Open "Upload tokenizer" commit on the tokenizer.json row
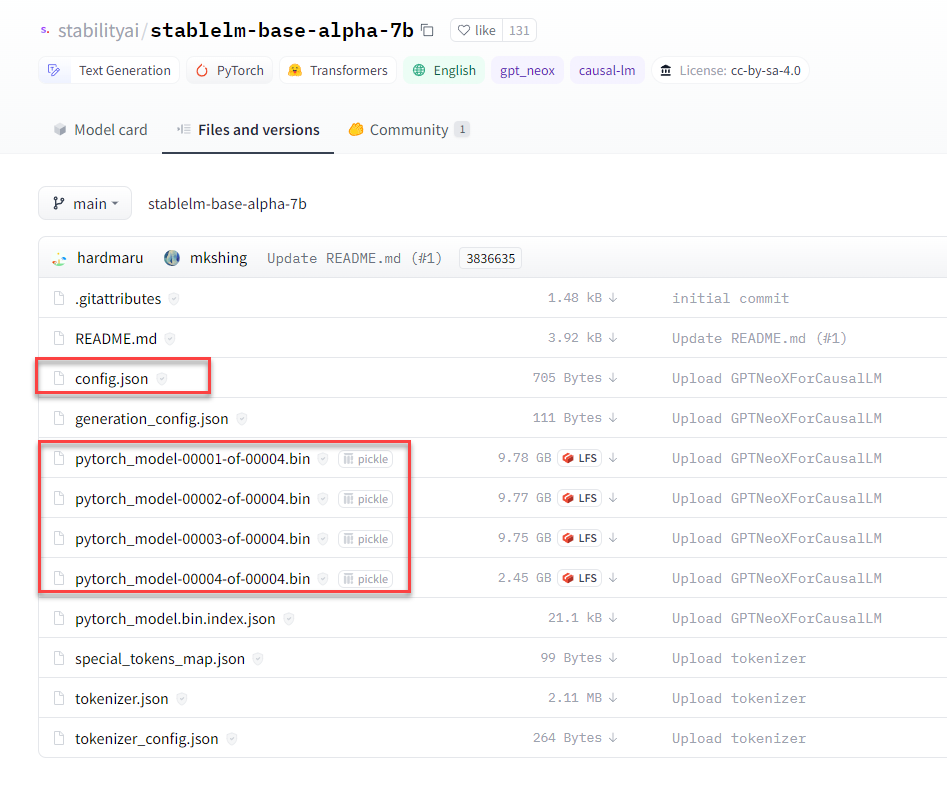The width and height of the screenshot is (947, 789). tap(739, 698)
